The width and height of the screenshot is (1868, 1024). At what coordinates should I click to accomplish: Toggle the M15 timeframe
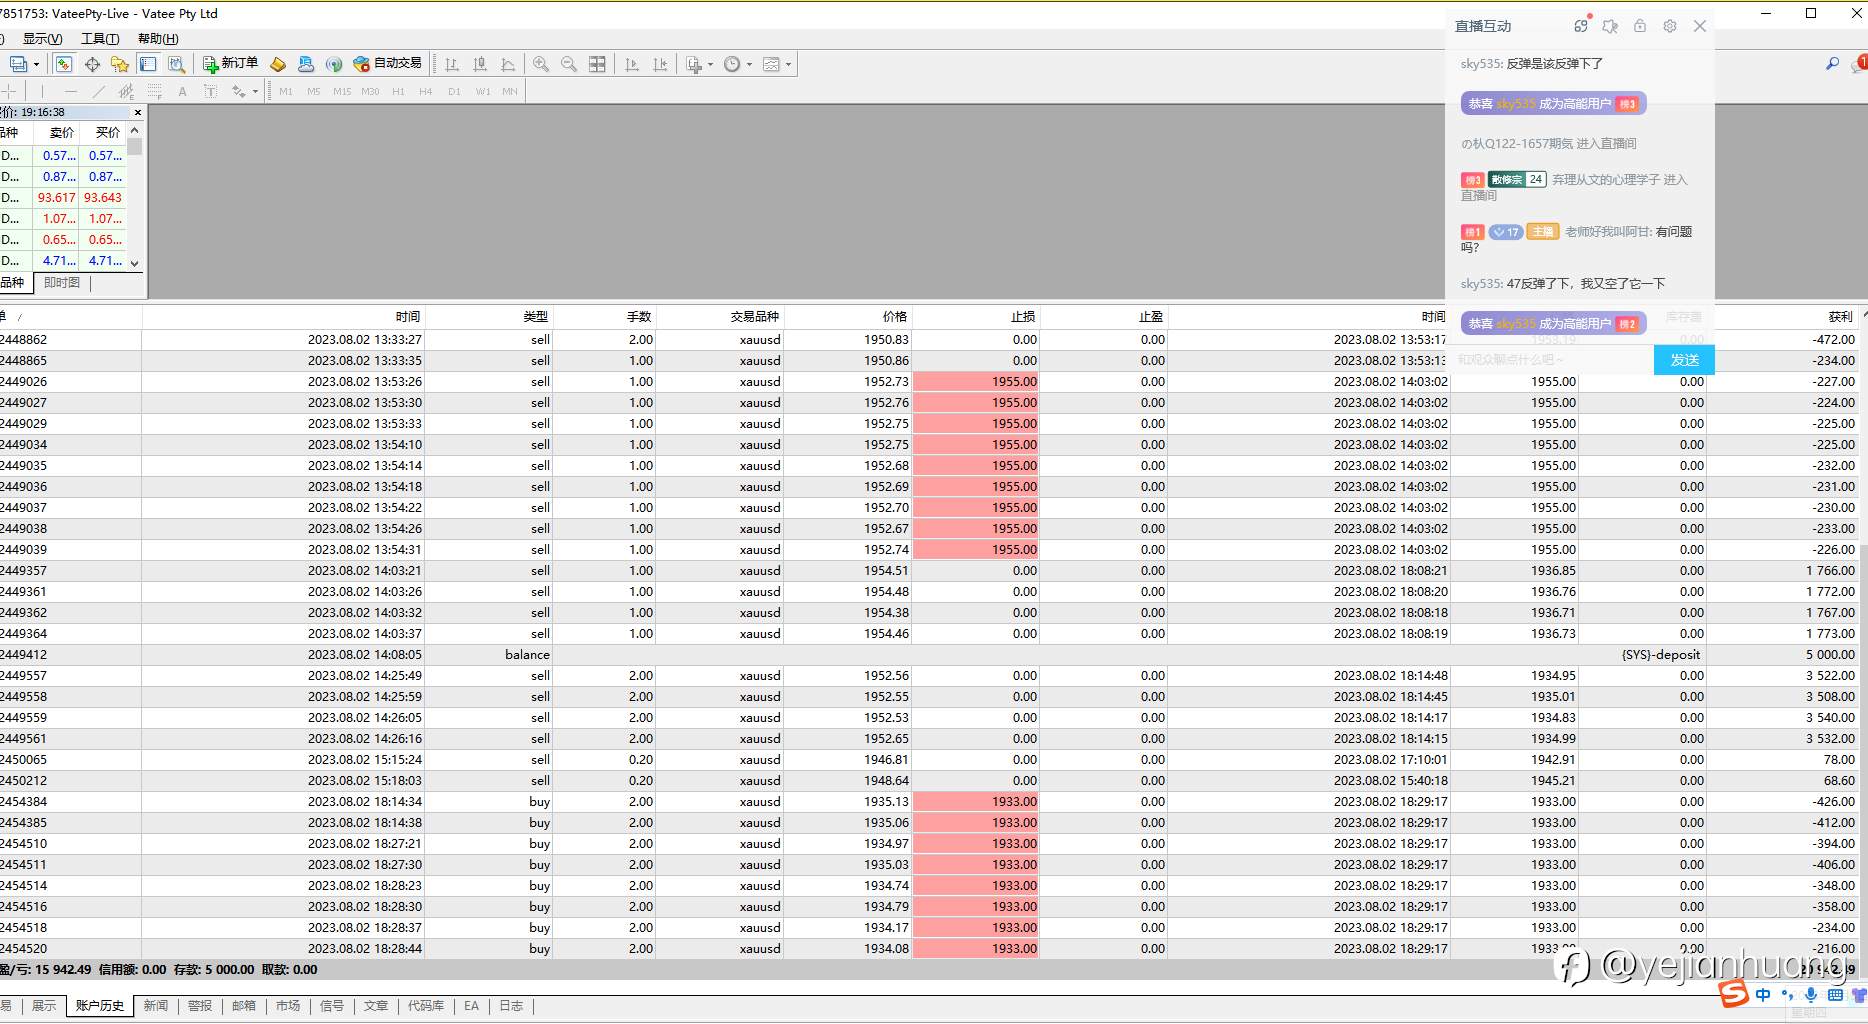(x=342, y=91)
